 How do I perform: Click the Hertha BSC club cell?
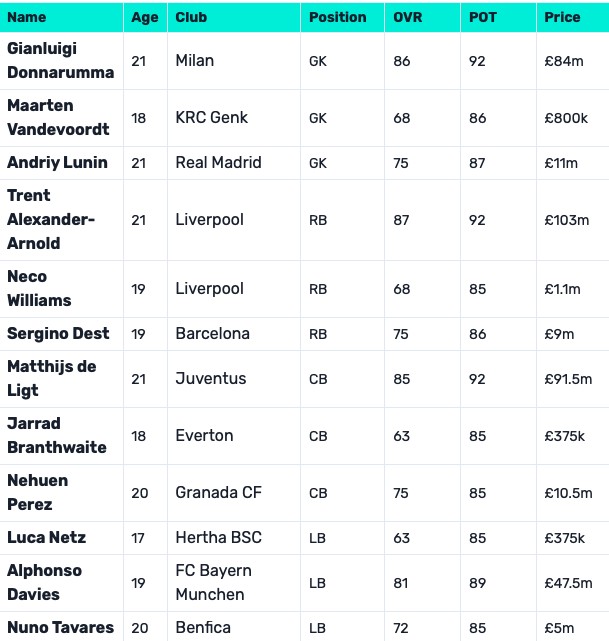tap(218, 537)
